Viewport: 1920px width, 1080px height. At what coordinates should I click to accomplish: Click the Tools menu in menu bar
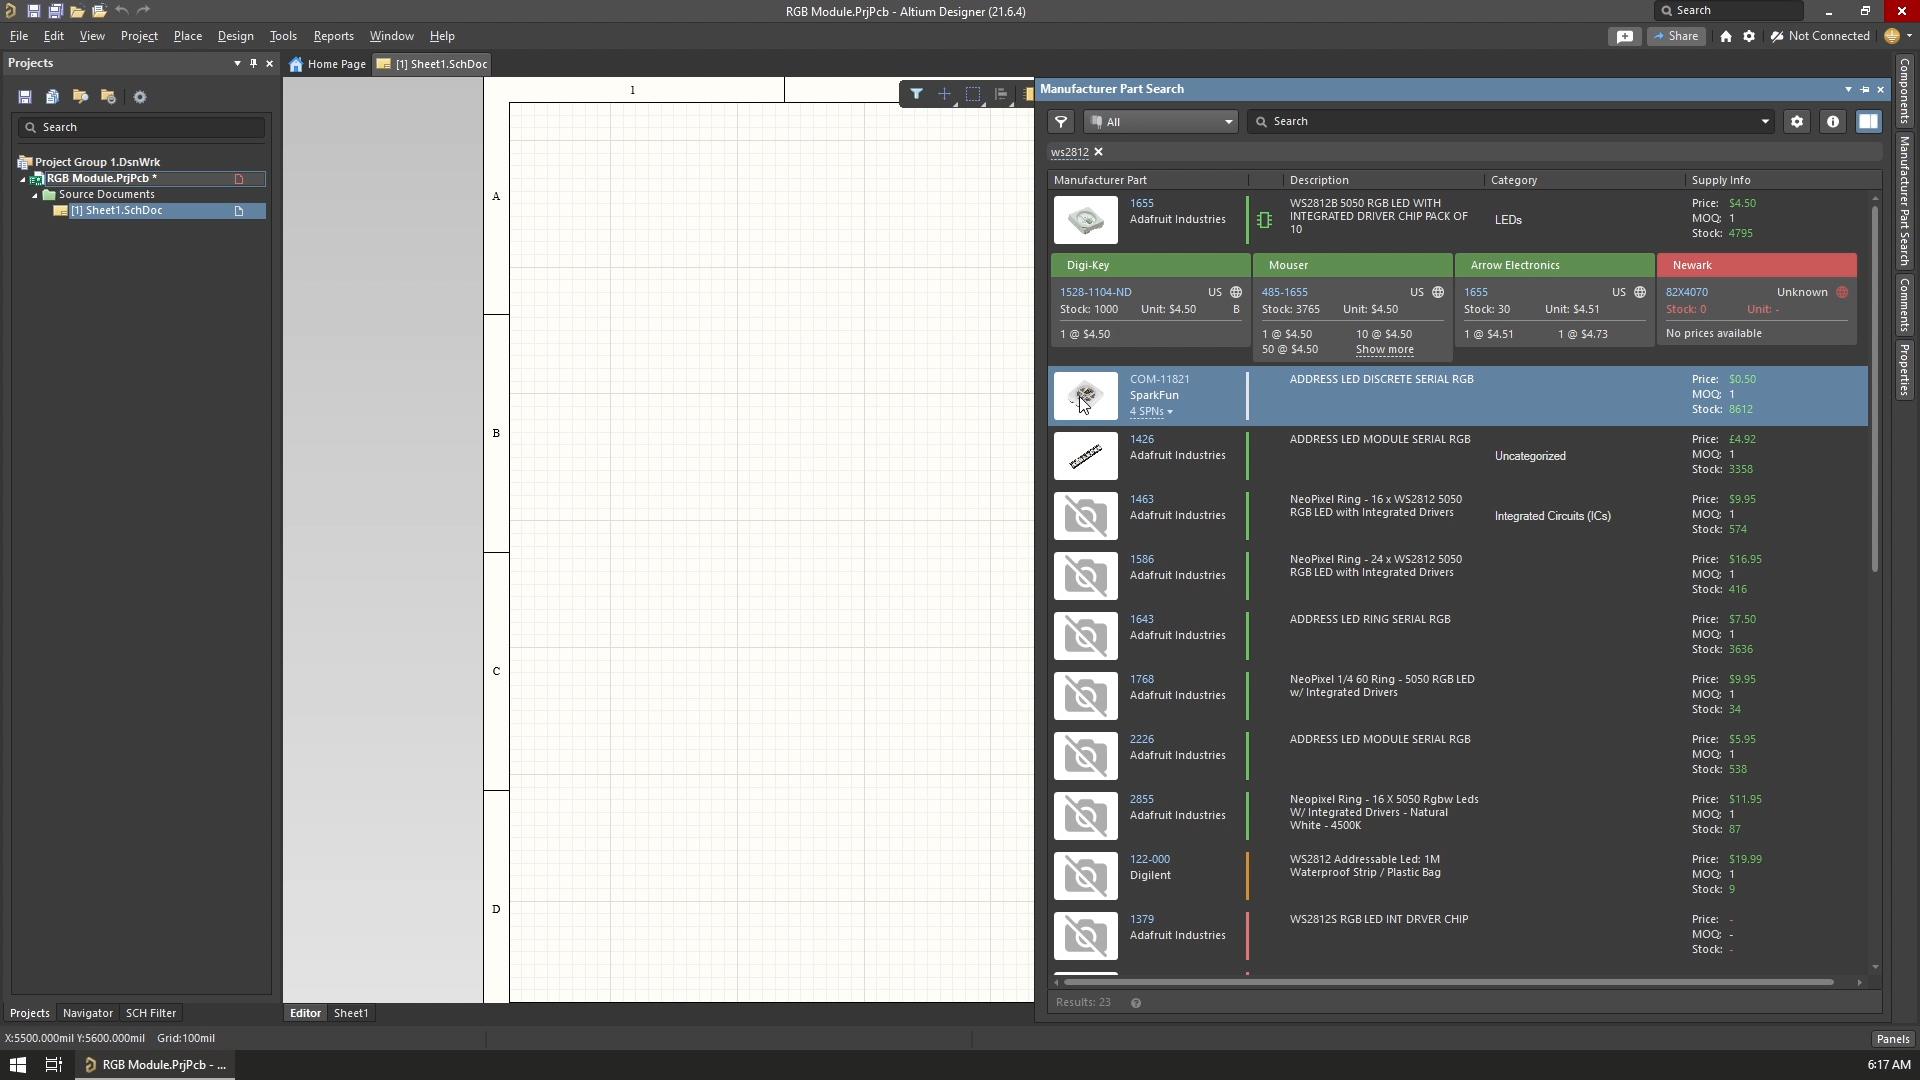pos(281,36)
